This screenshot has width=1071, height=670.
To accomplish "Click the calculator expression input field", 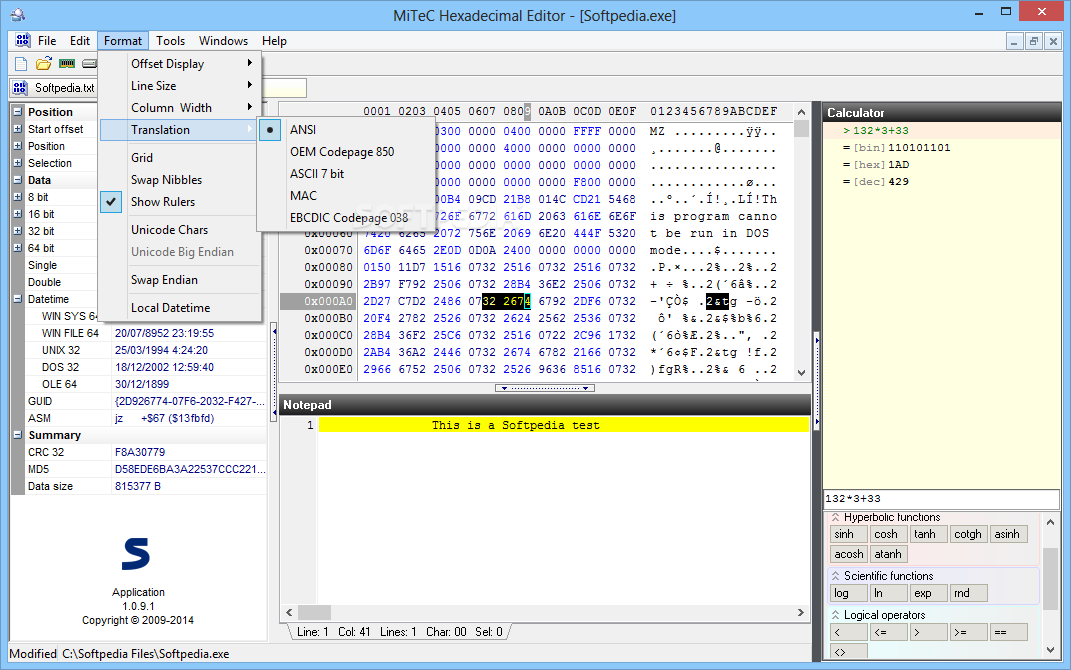I will pos(942,499).
